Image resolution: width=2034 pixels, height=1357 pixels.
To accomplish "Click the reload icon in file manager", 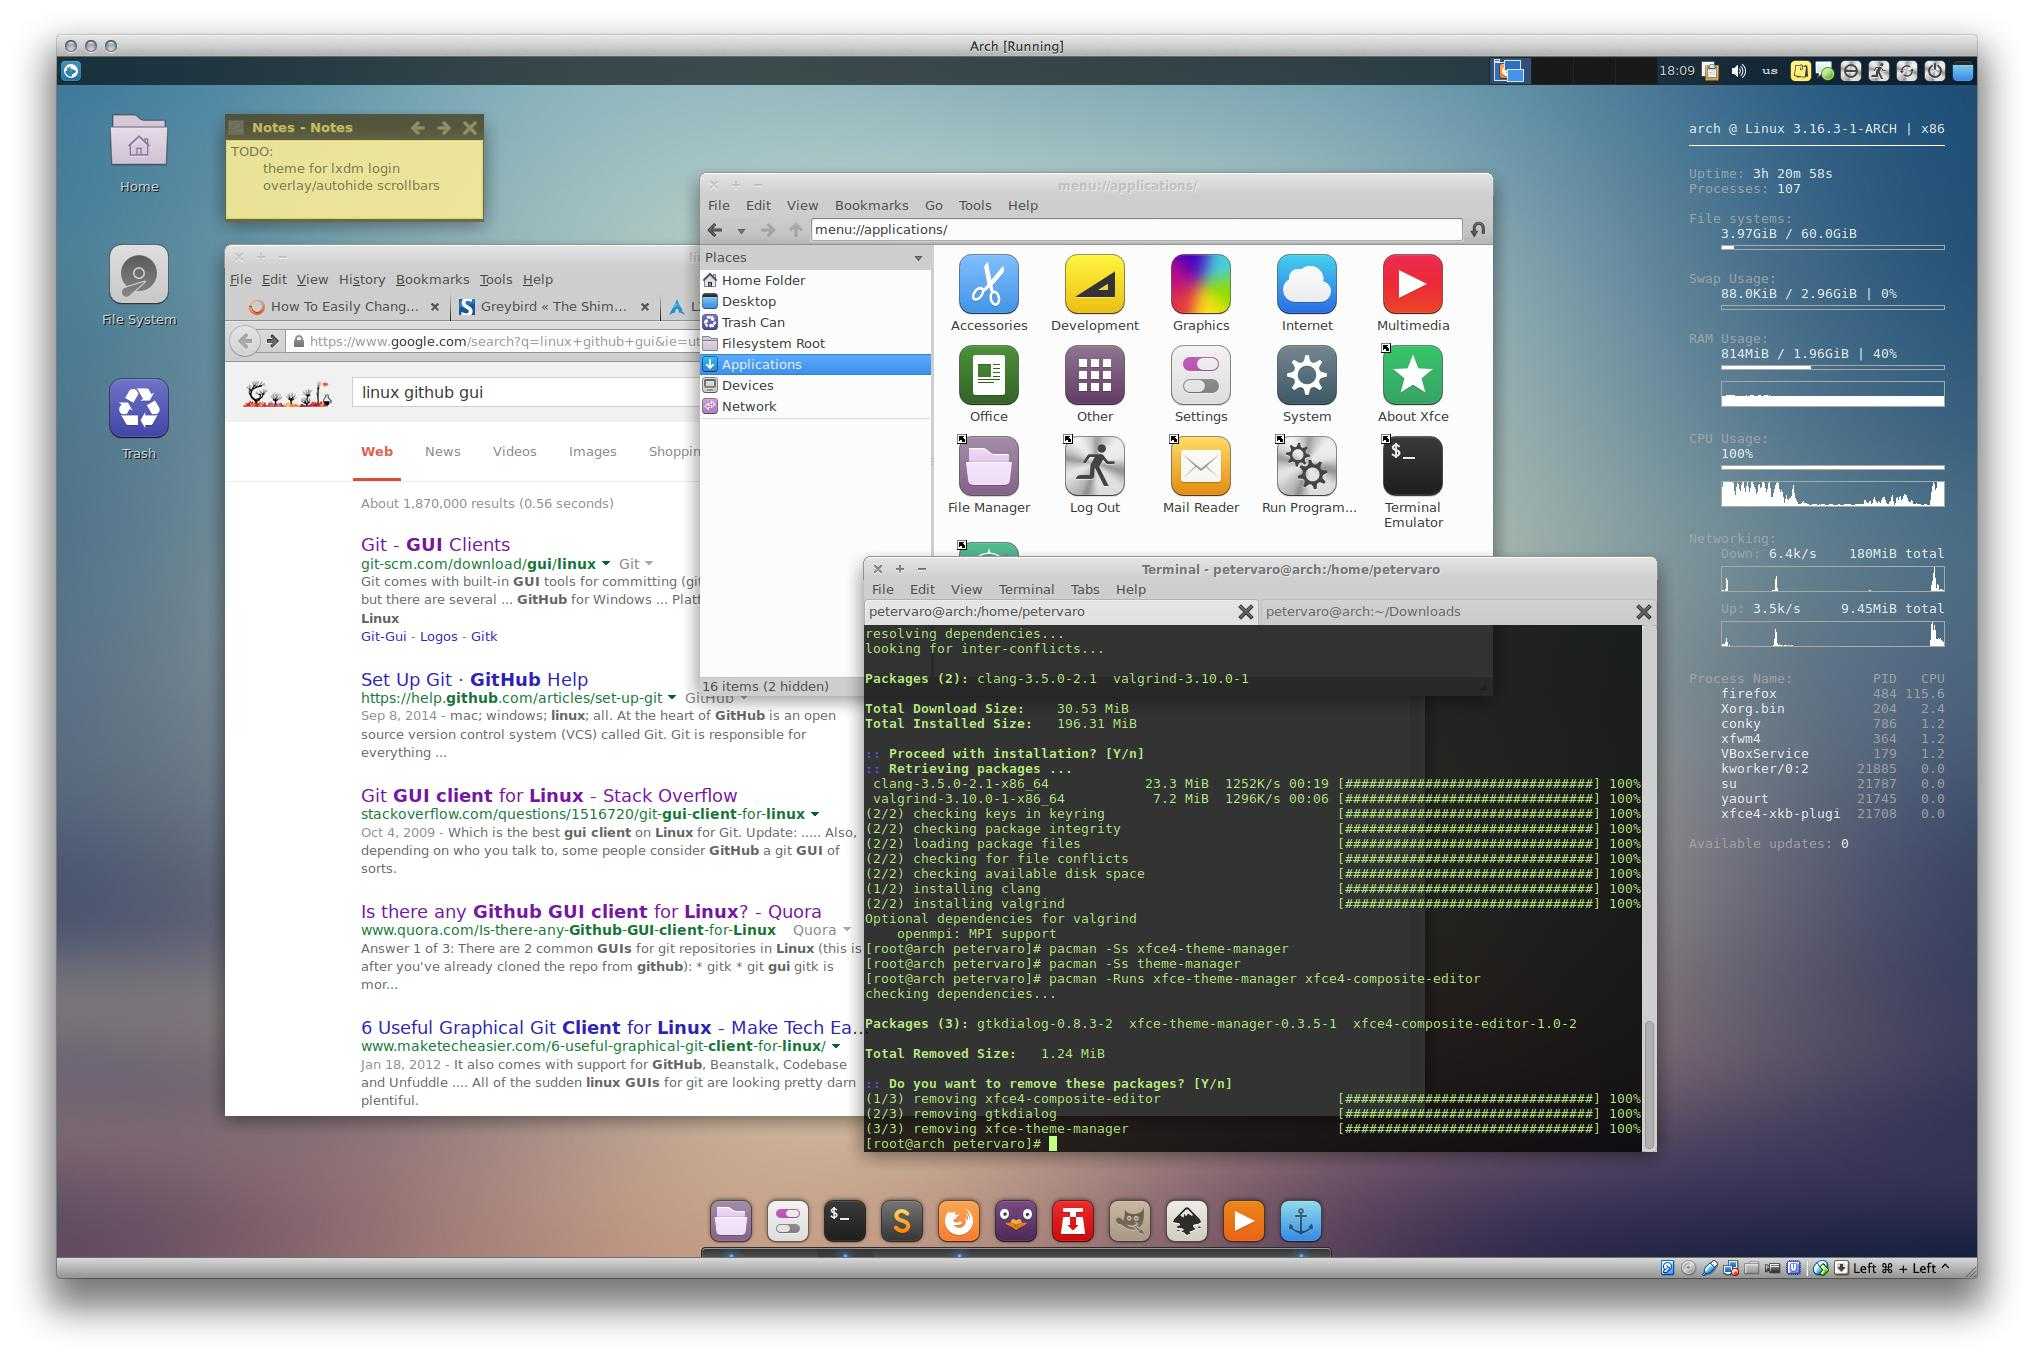I will click(1477, 230).
